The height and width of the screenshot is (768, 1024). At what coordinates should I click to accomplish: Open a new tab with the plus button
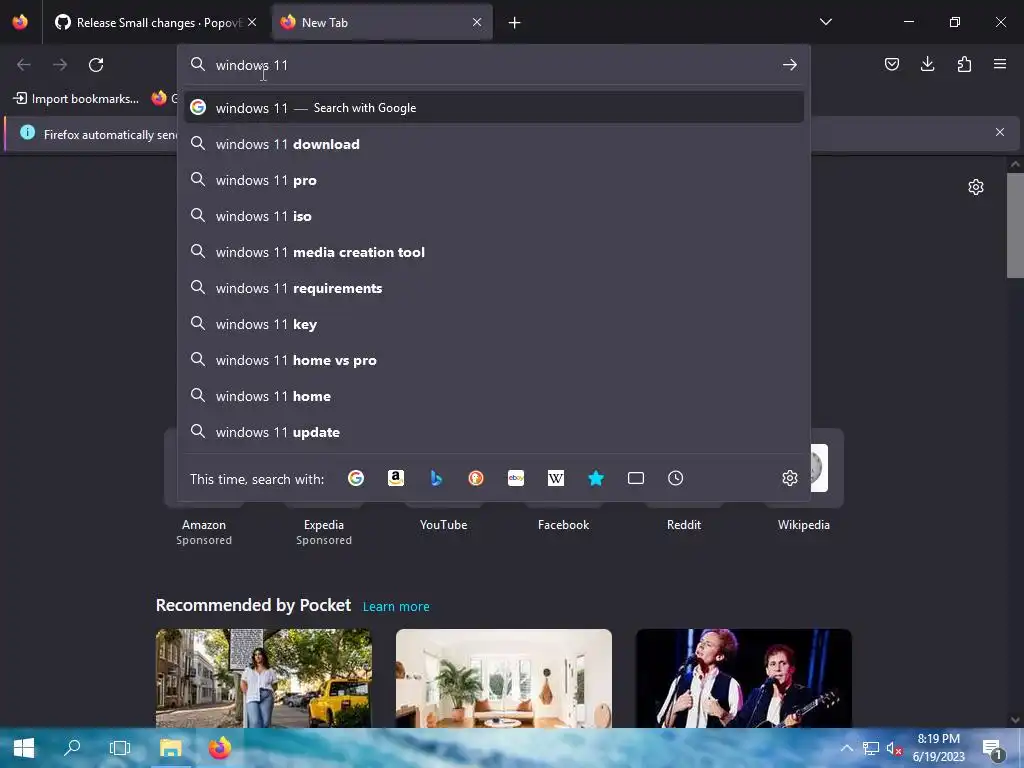pos(515,23)
